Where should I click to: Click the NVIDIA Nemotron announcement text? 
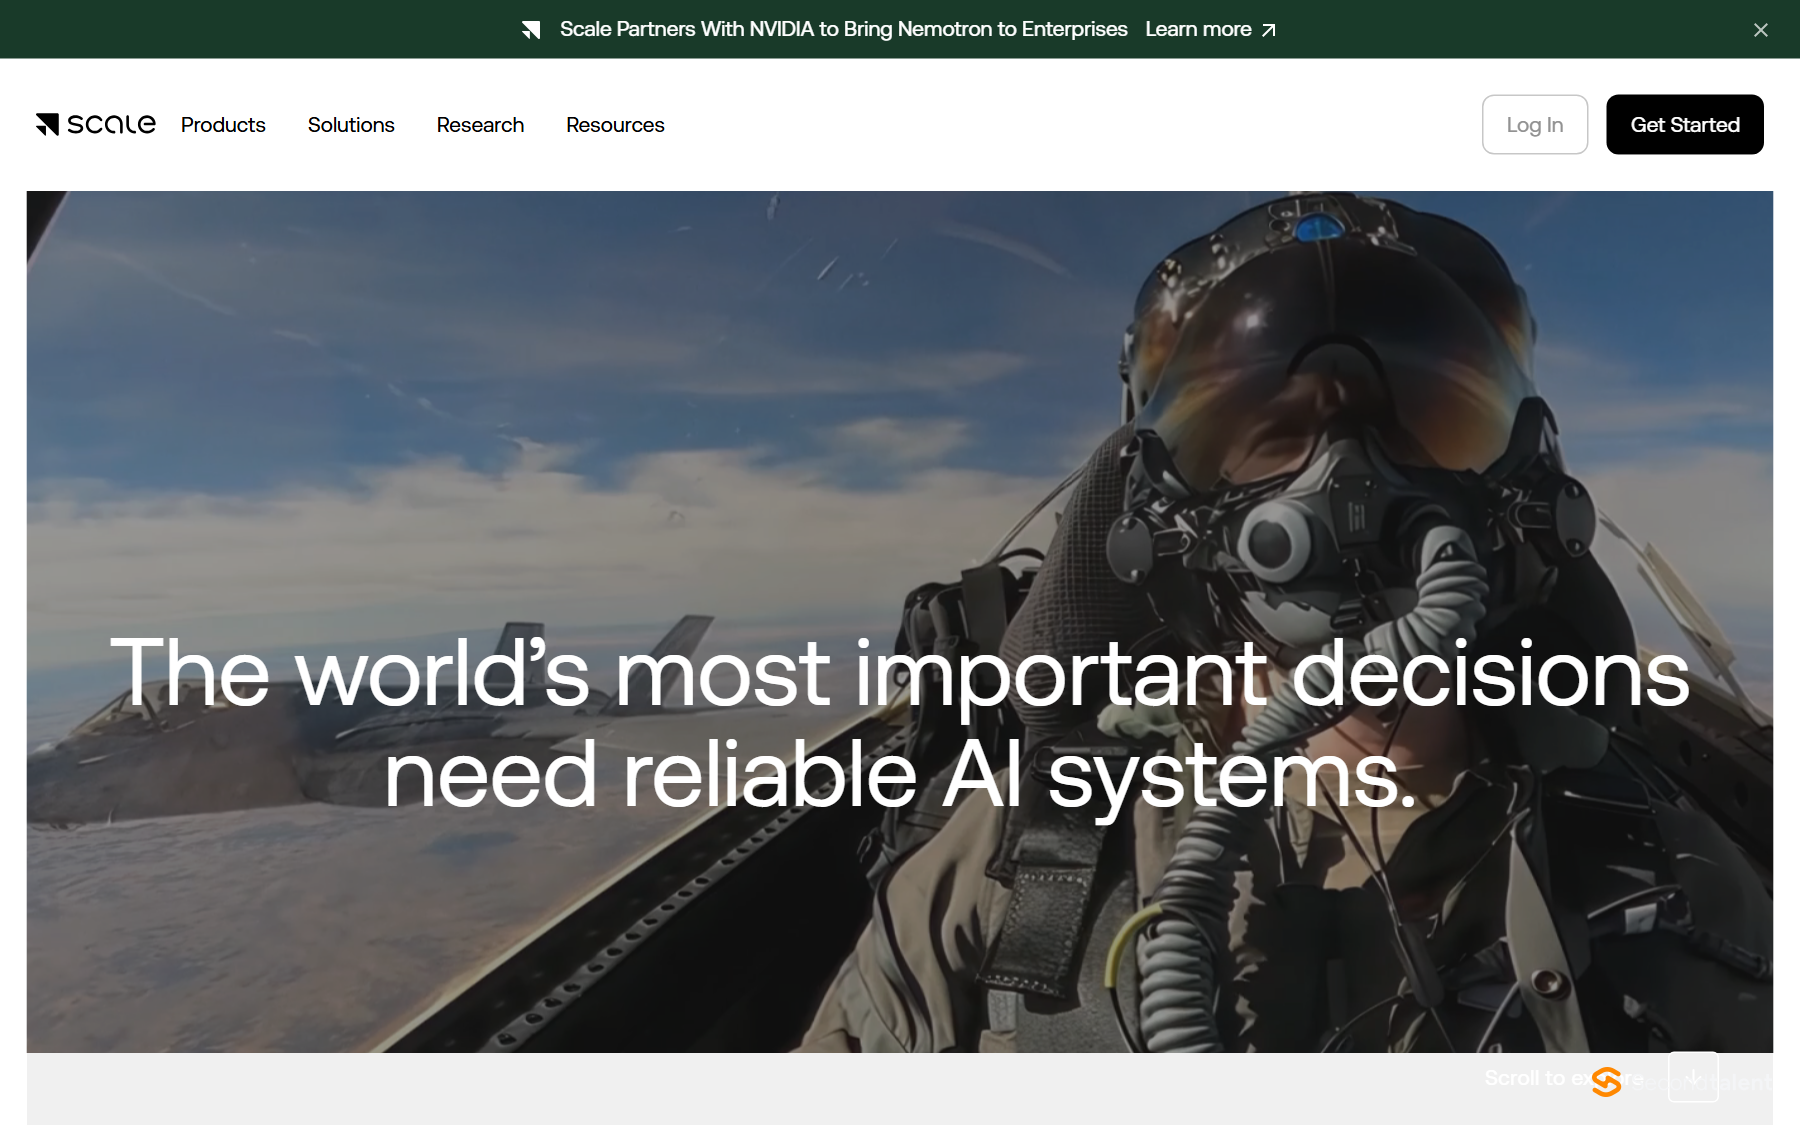tap(843, 29)
